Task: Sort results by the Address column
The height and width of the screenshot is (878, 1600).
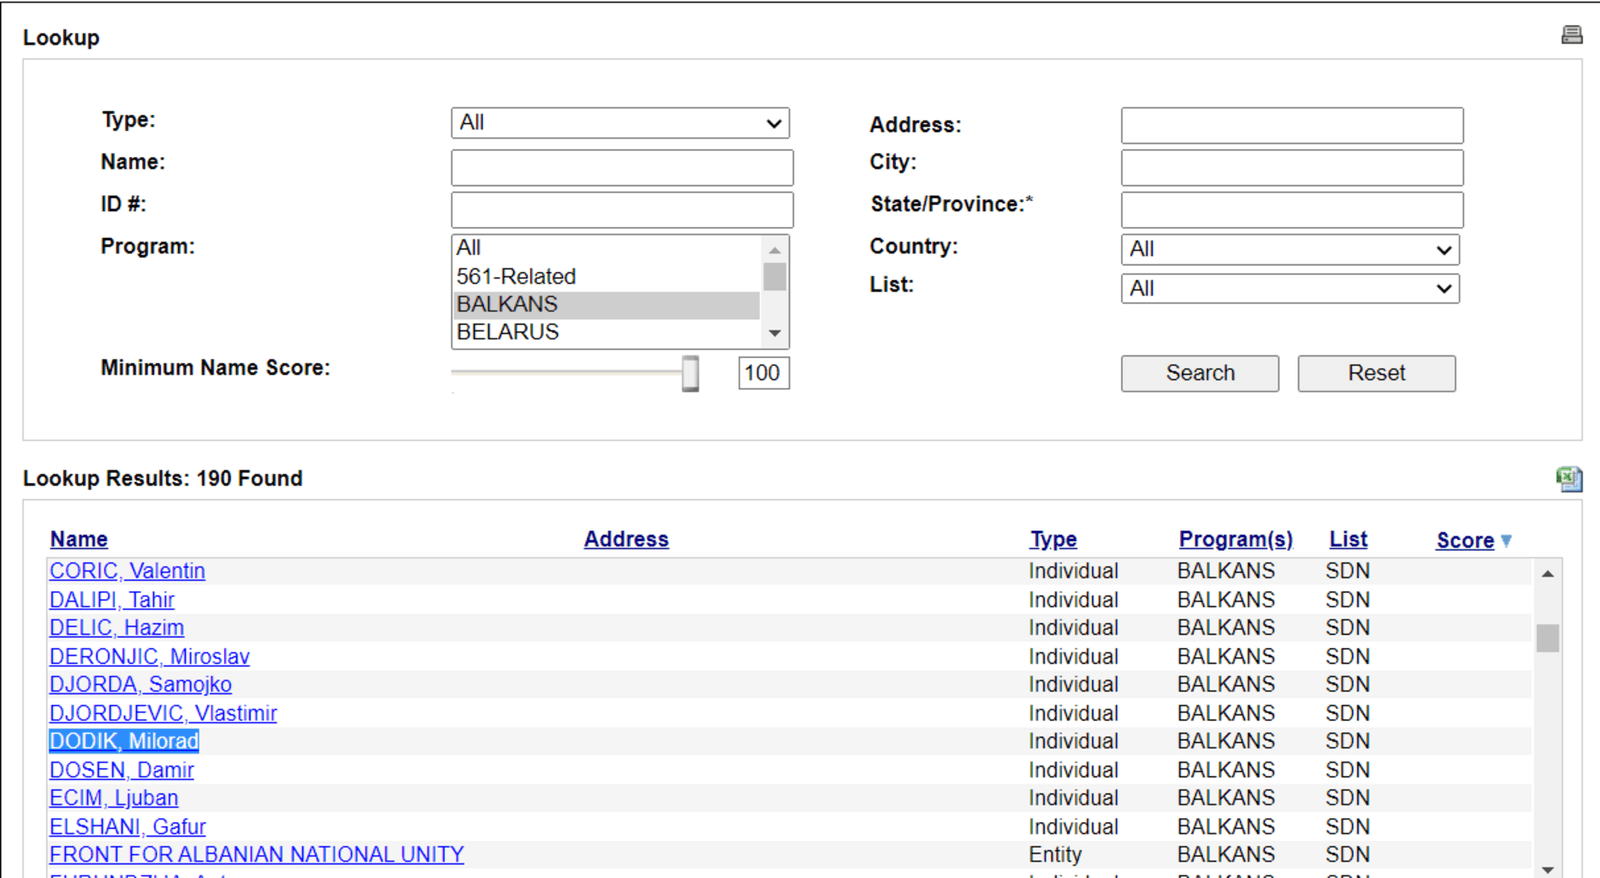Action: pyautogui.click(x=626, y=540)
